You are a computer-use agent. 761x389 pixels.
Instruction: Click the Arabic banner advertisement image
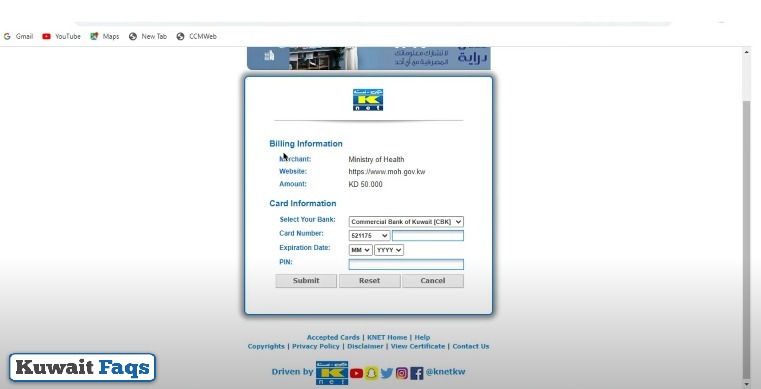click(369, 58)
